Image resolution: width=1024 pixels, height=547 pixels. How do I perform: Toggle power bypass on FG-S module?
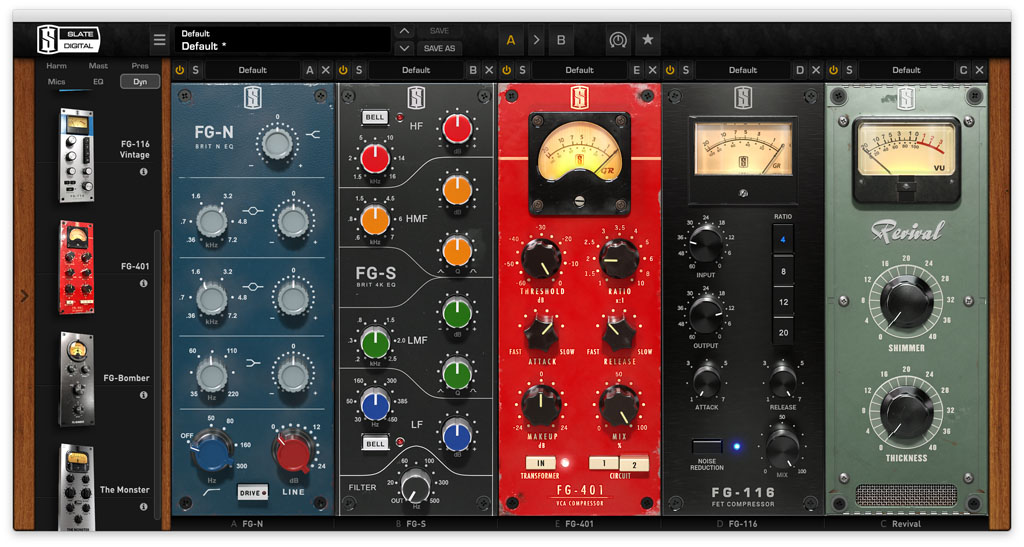[x=343, y=70]
